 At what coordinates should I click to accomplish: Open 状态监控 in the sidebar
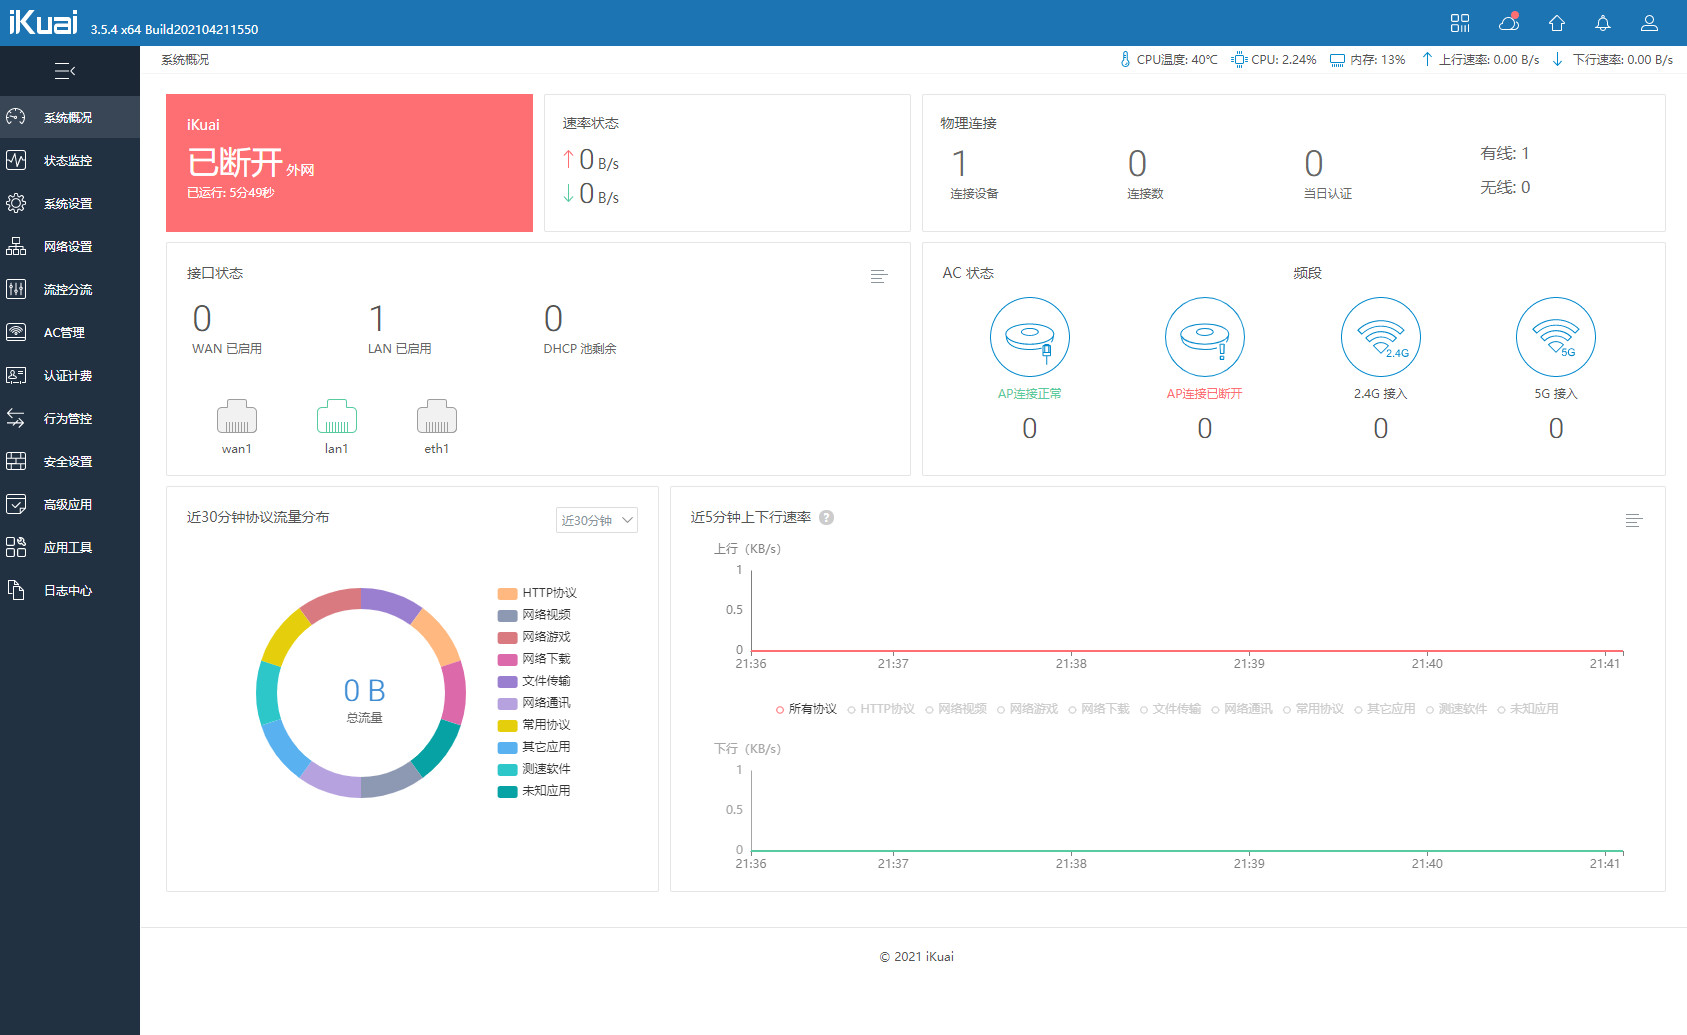click(70, 160)
